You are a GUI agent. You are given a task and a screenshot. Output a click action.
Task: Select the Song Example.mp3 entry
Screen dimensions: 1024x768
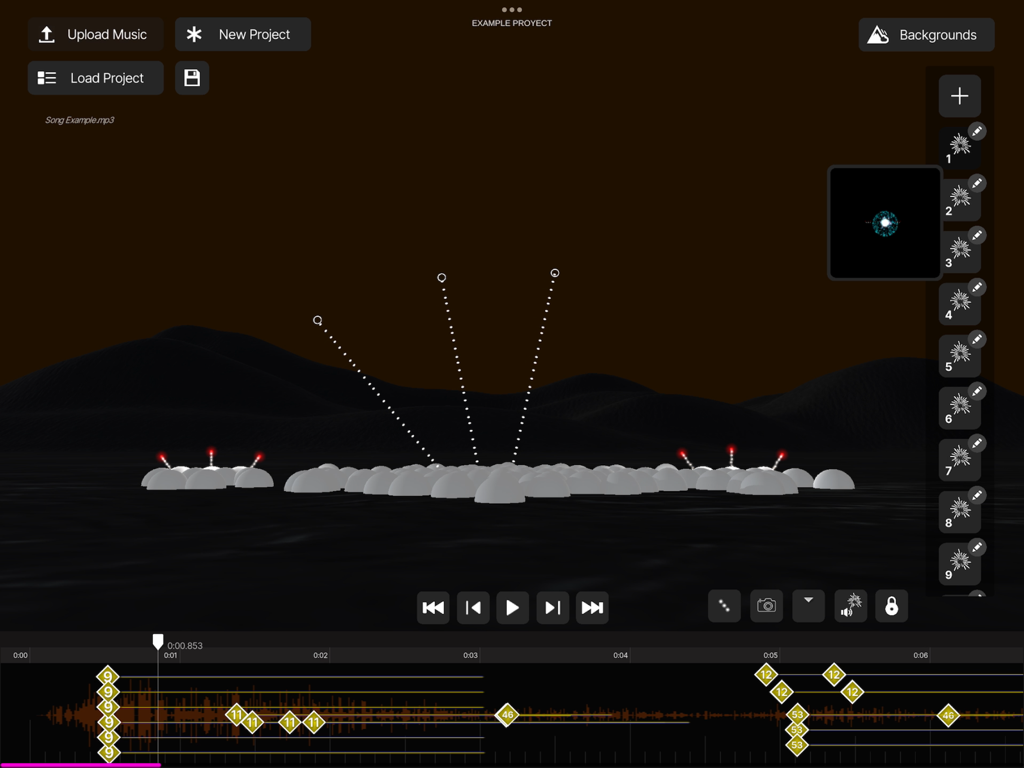[x=81, y=119]
